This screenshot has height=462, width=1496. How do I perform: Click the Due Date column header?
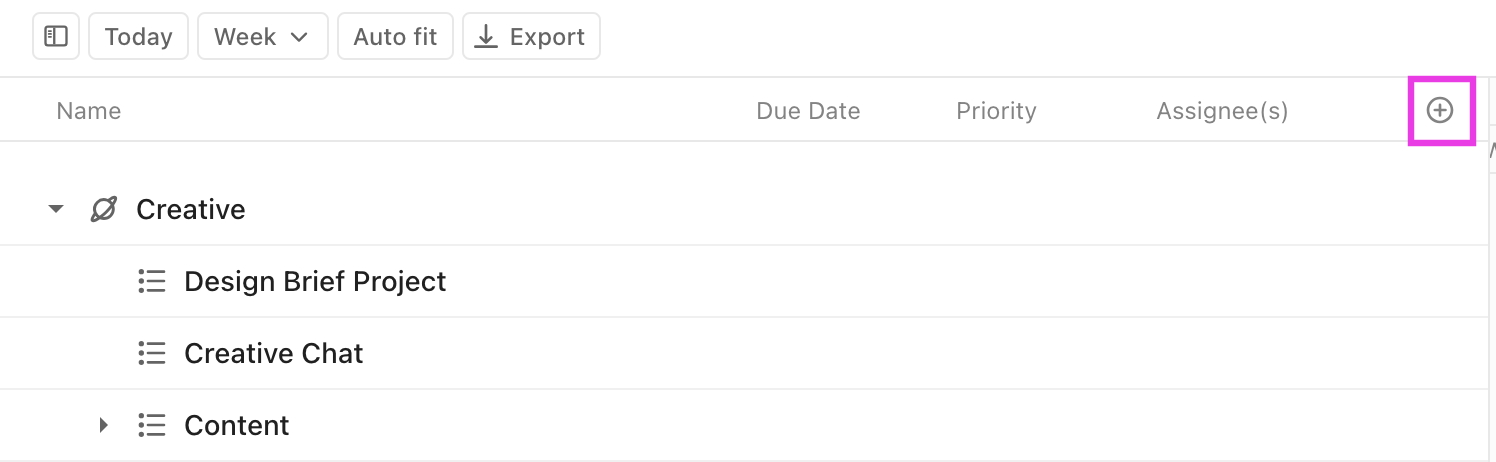tap(808, 111)
